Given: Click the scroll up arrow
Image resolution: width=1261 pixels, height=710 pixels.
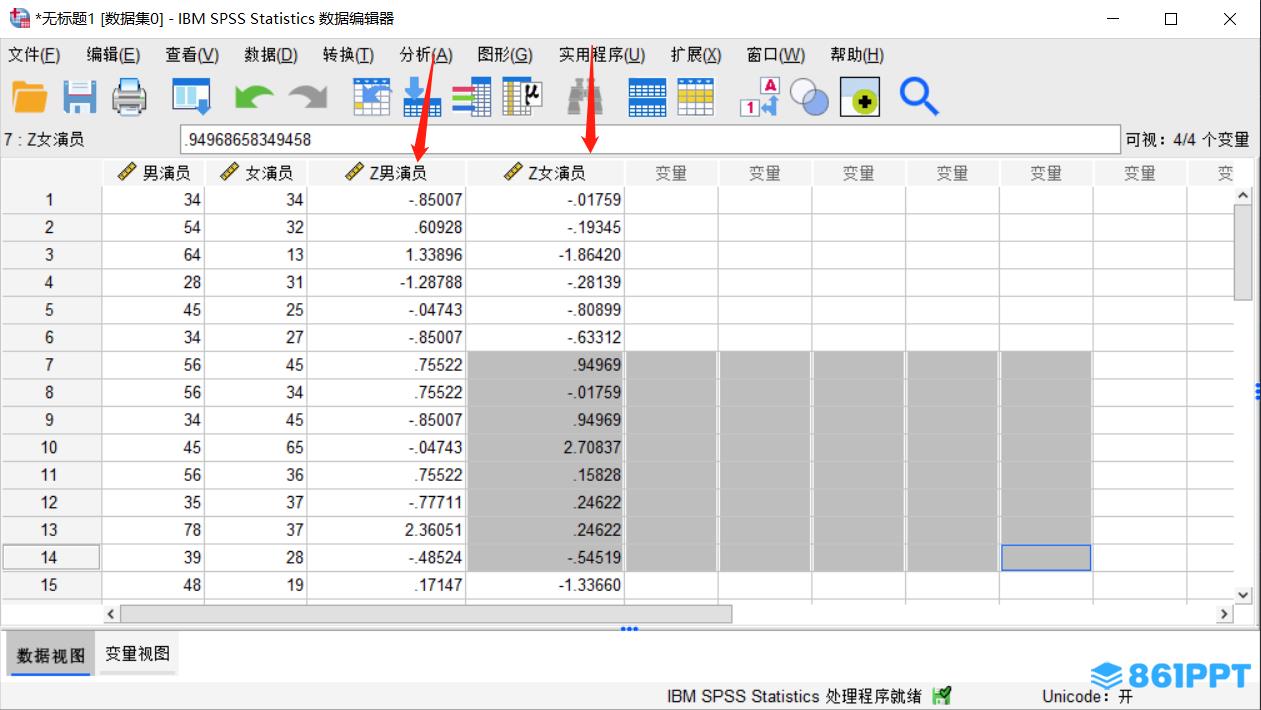Looking at the screenshot, I should [x=1243, y=196].
